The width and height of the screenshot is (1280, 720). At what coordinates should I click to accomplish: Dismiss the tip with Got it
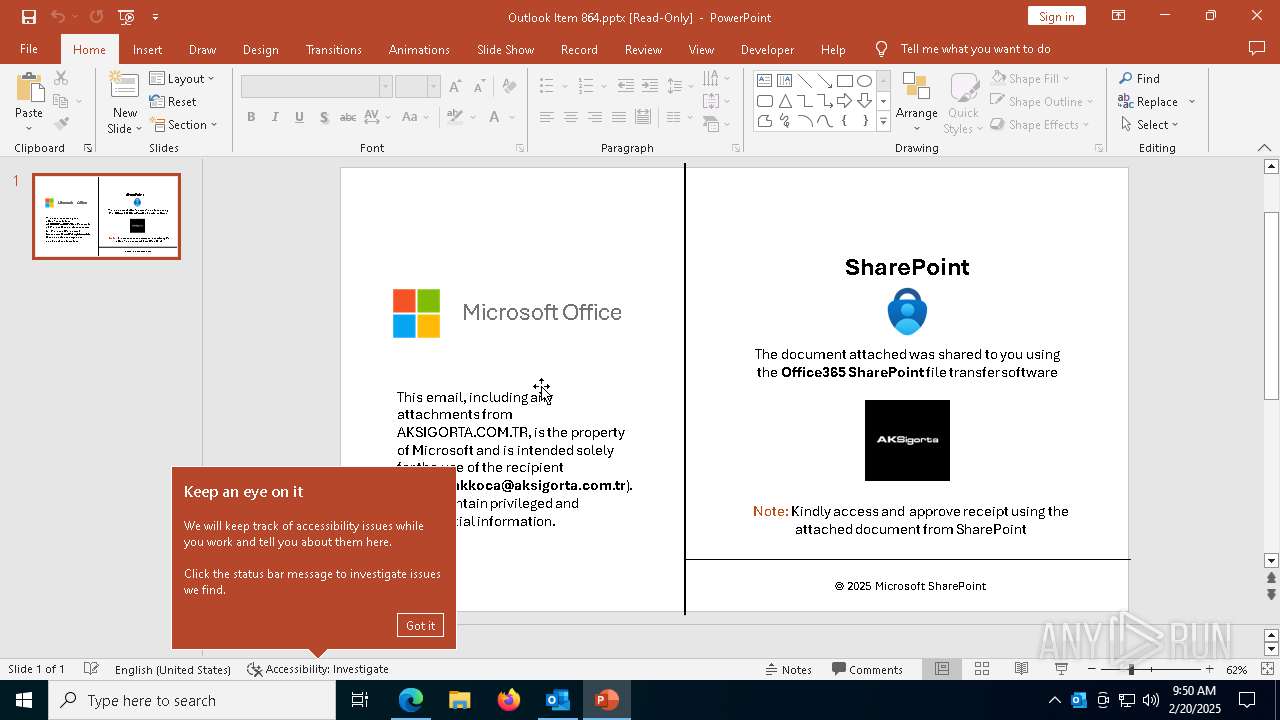point(420,625)
